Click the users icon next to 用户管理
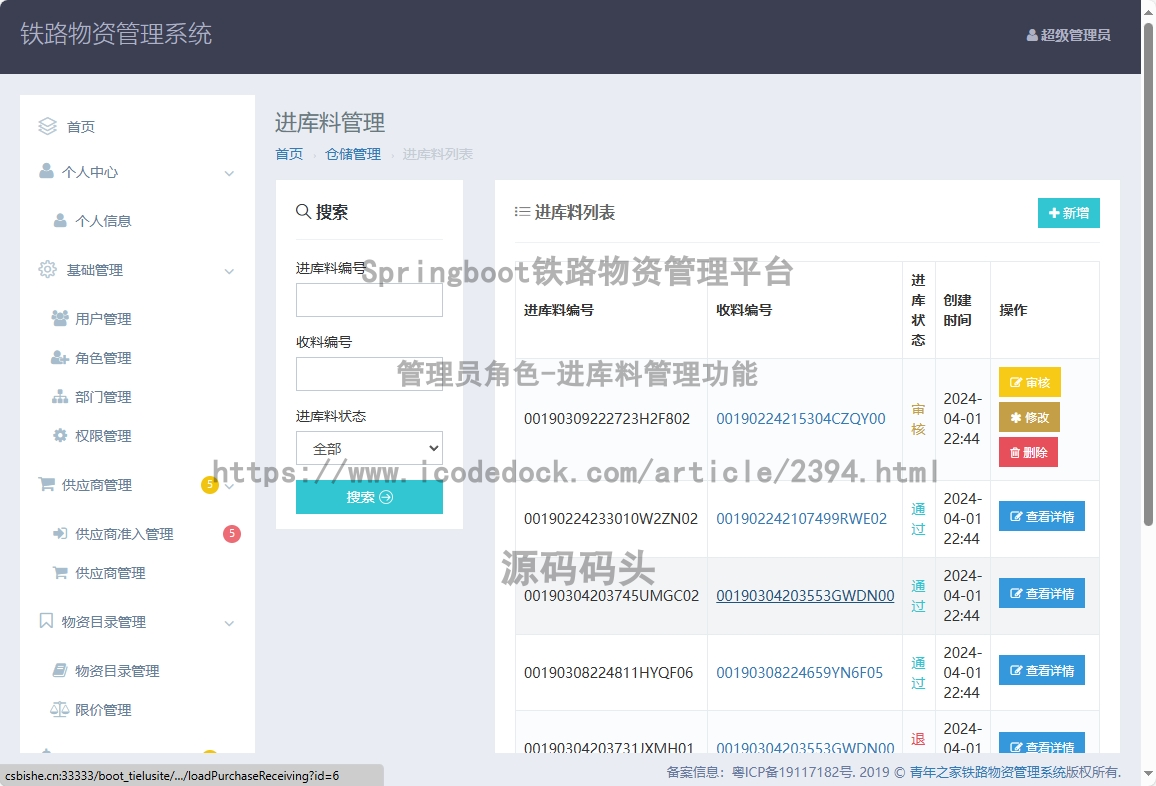This screenshot has height=786, width=1156. click(59, 319)
